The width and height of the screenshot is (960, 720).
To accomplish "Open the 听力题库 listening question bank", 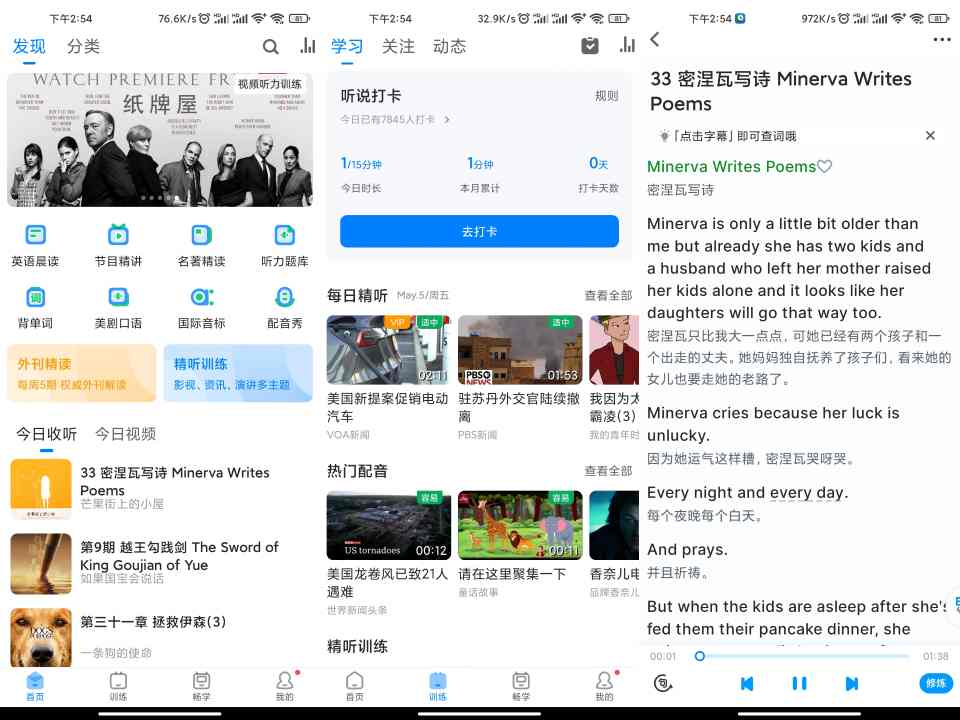I will click(284, 236).
